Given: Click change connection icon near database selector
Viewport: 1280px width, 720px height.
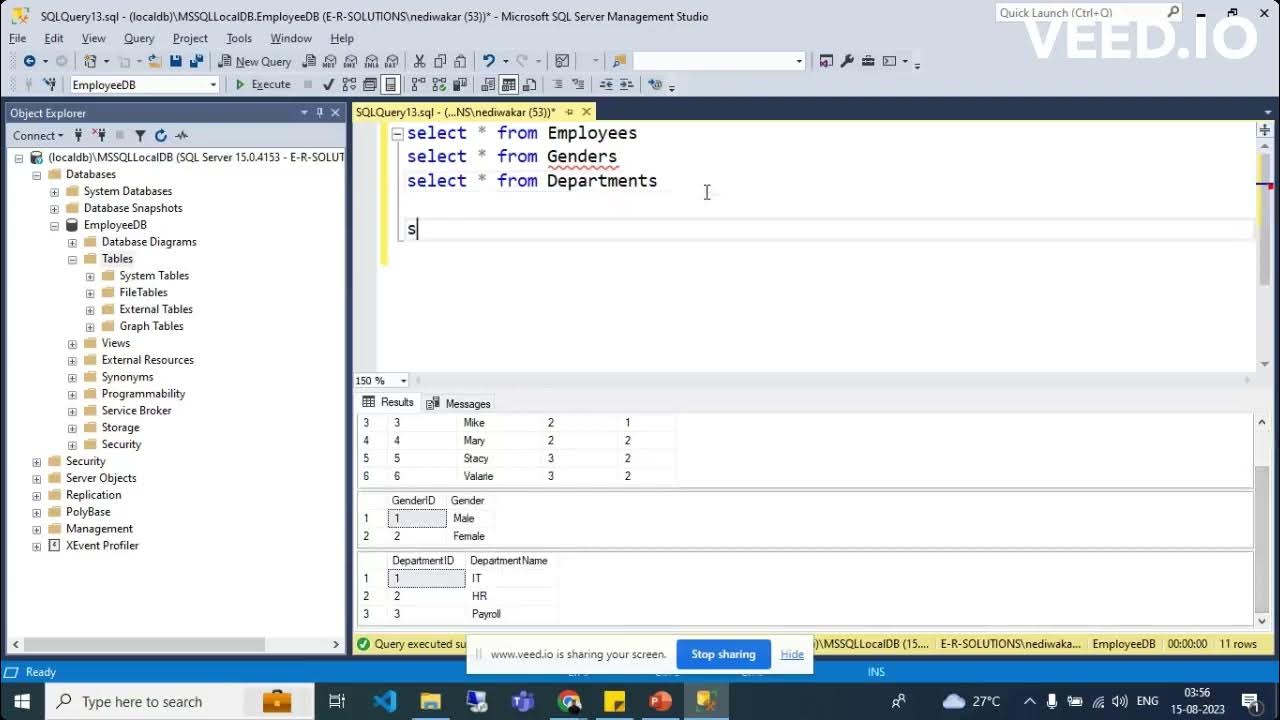Looking at the screenshot, I should [49, 85].
